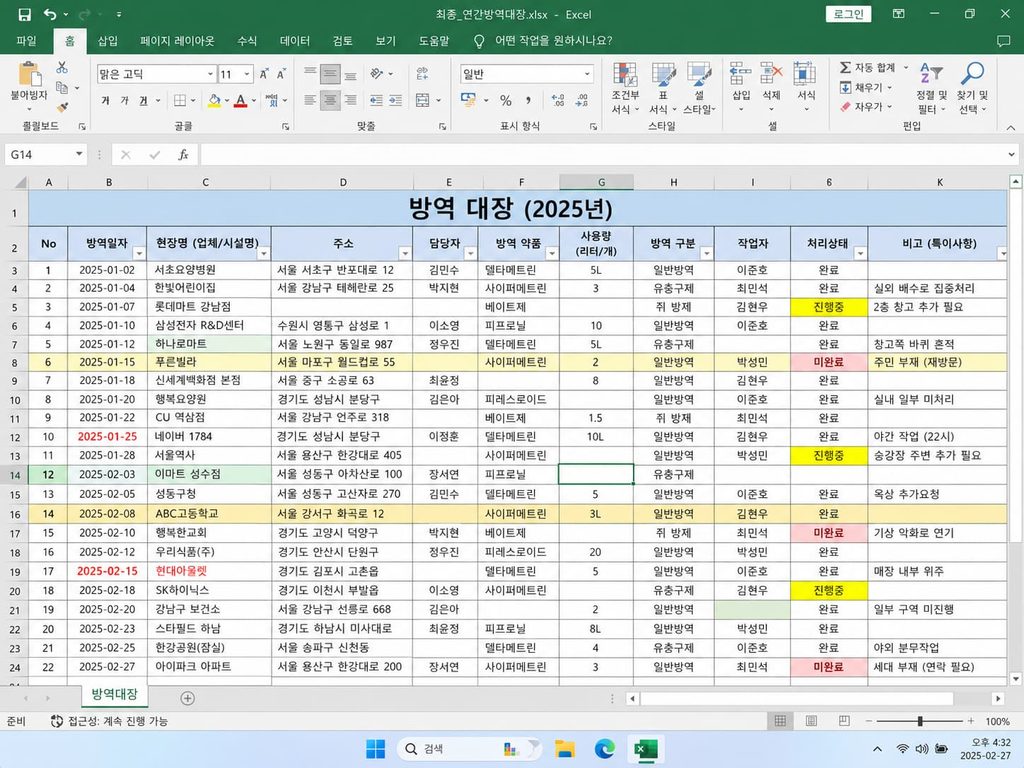This screenshot has height=768, width=1024.
Task: Toggle align right
Action: tap(351, 101)
